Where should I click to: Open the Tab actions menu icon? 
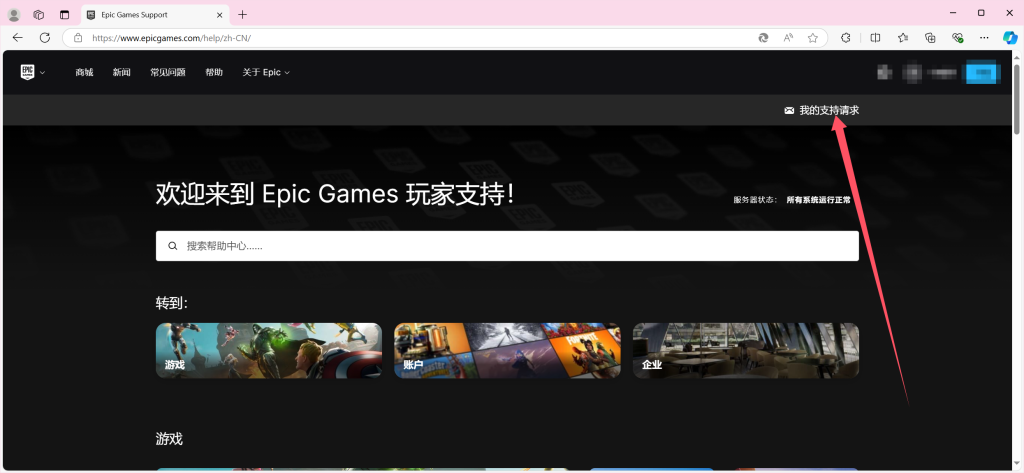(x=64, y=14)
